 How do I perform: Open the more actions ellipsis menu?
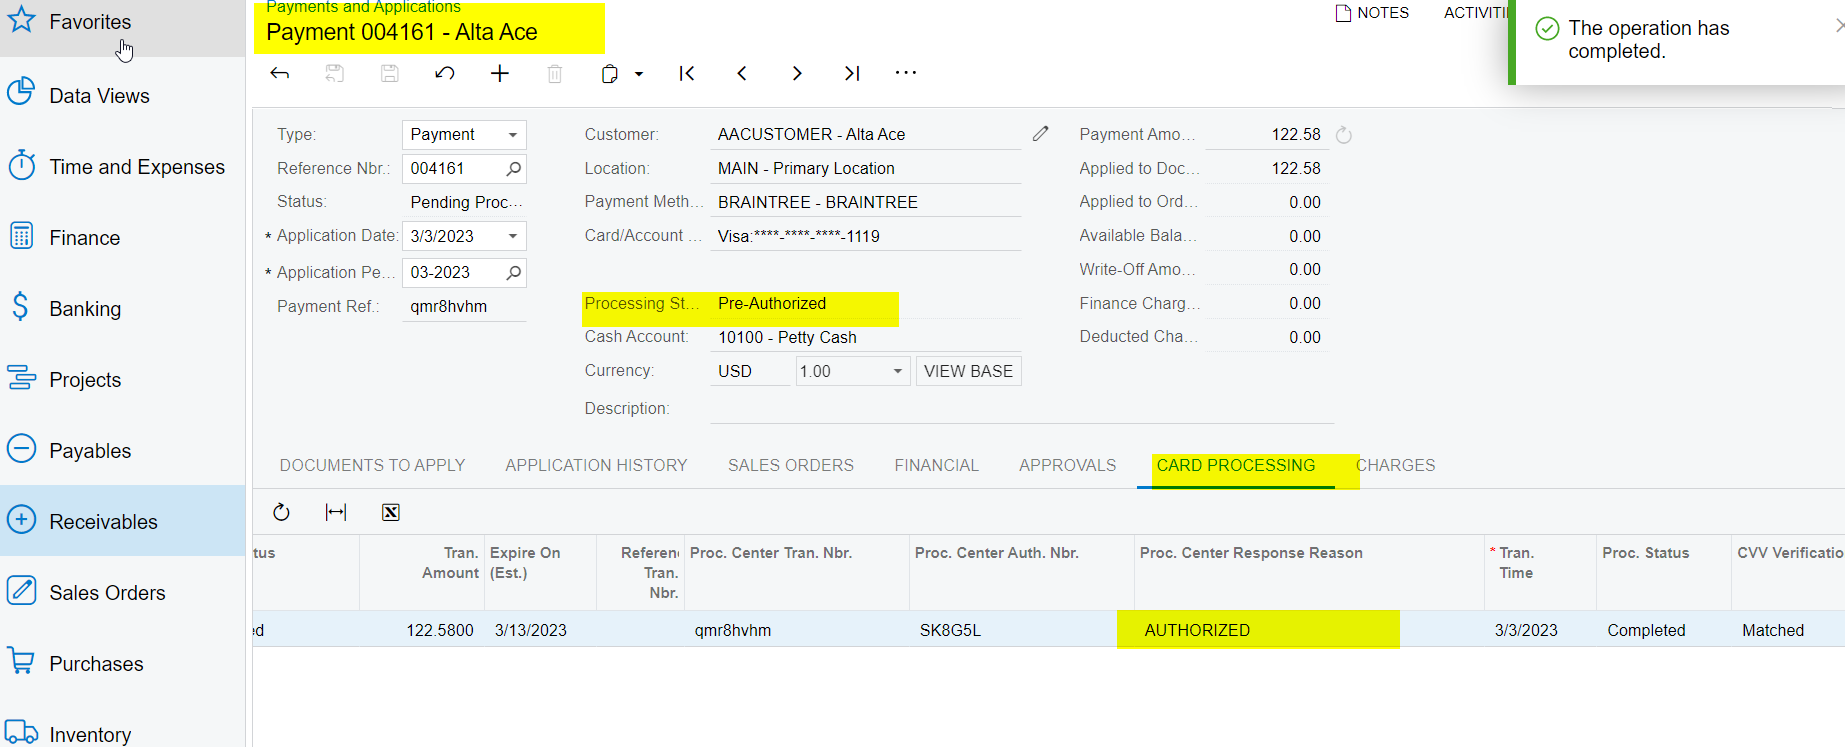906,72
